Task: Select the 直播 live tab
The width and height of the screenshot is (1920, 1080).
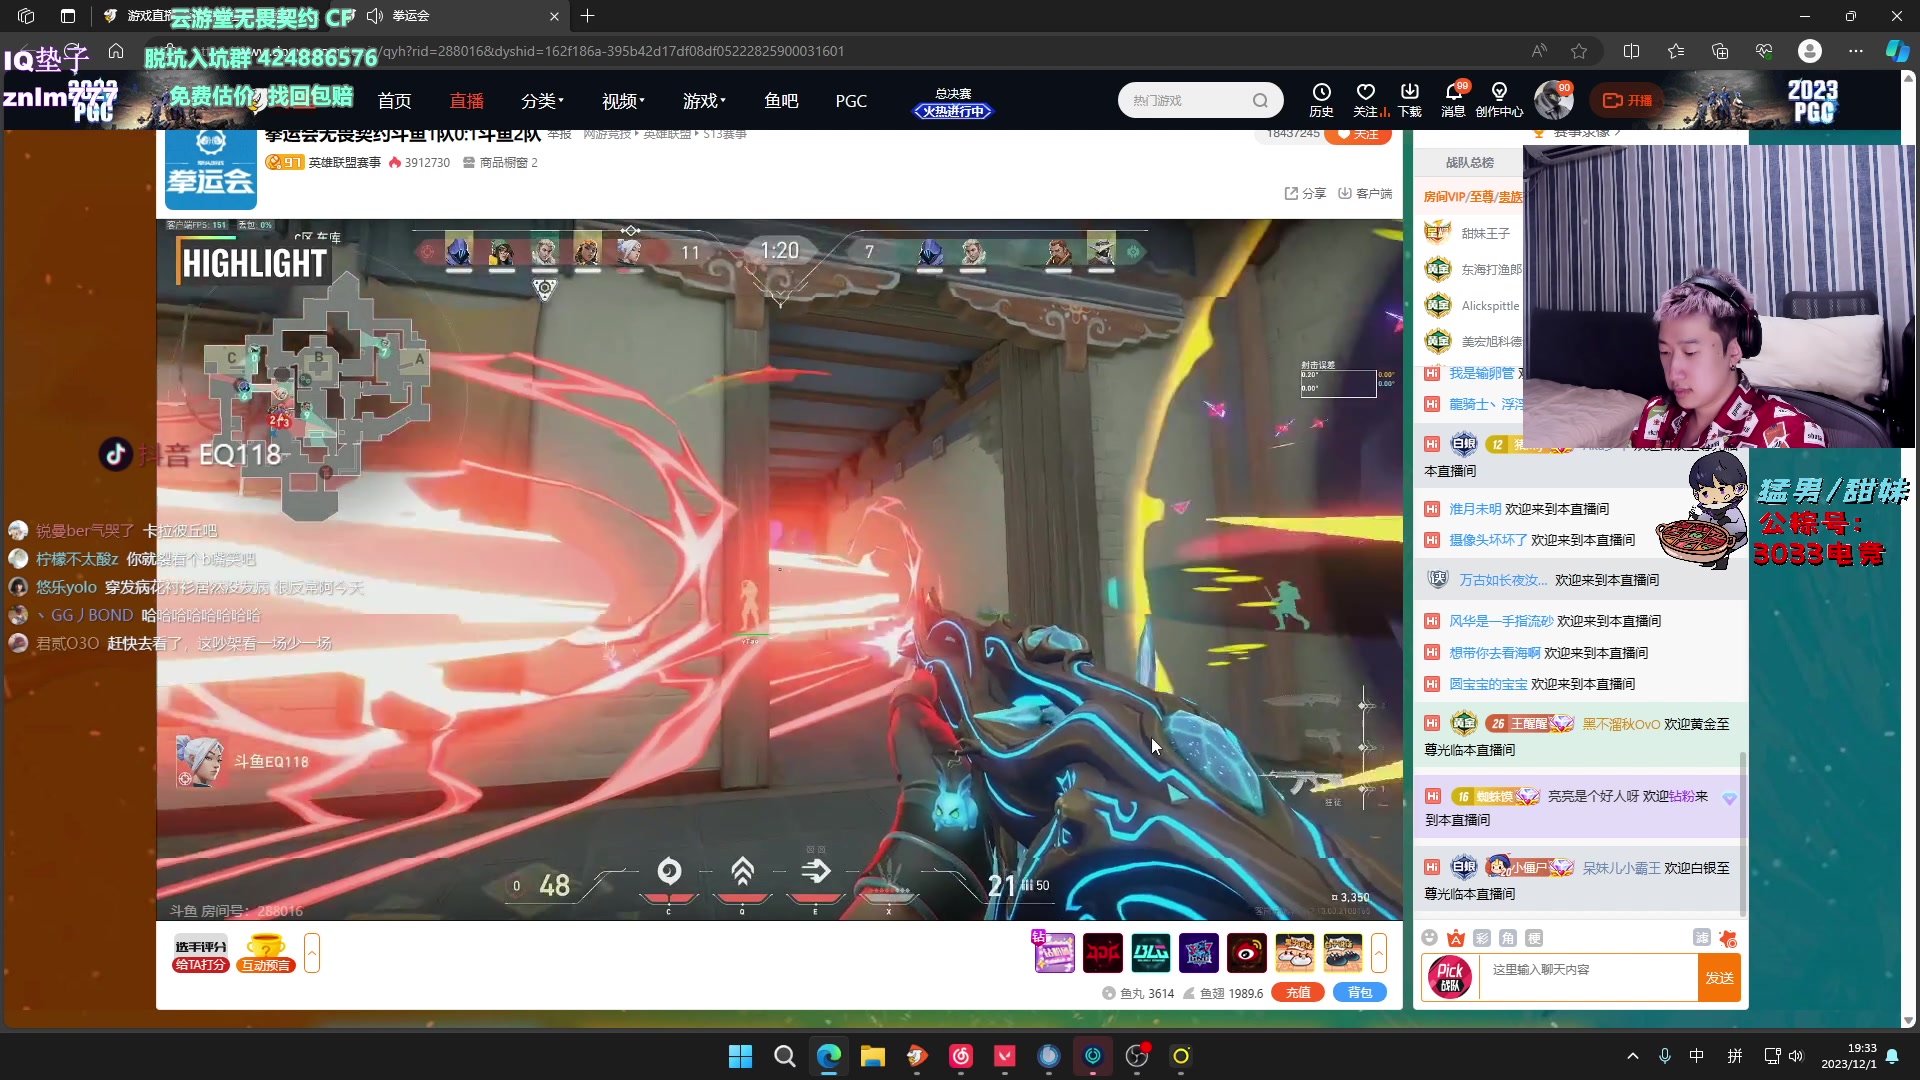Action: (x=466, y=101)
